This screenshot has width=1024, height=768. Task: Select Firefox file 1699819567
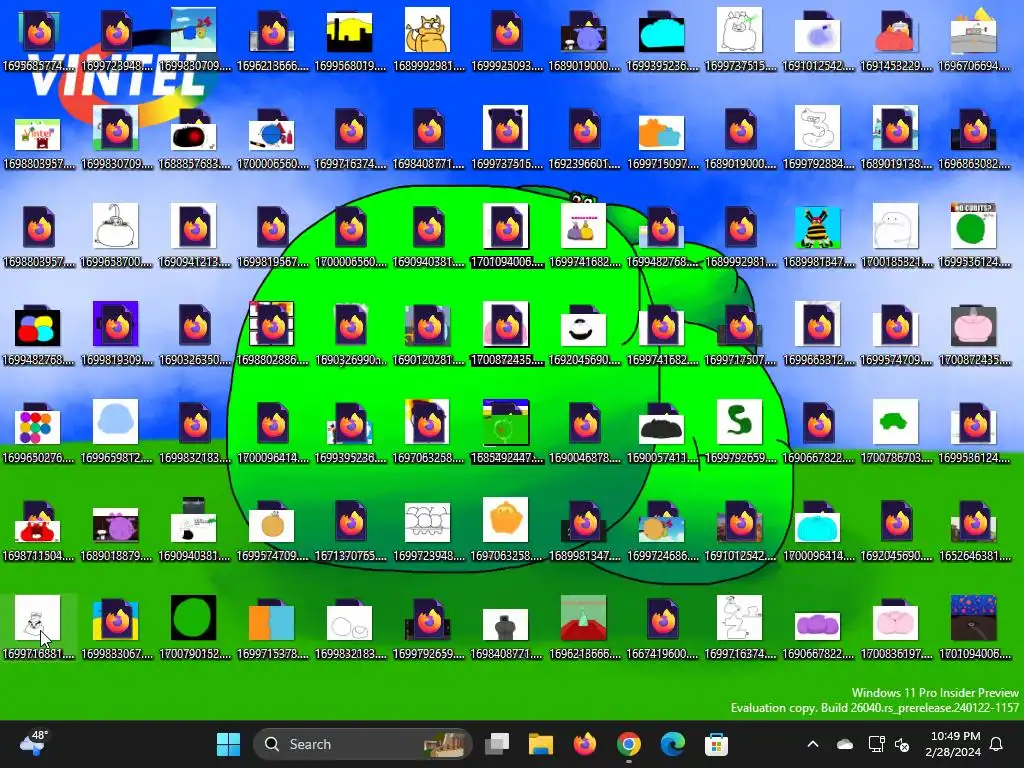coord(272,236)
